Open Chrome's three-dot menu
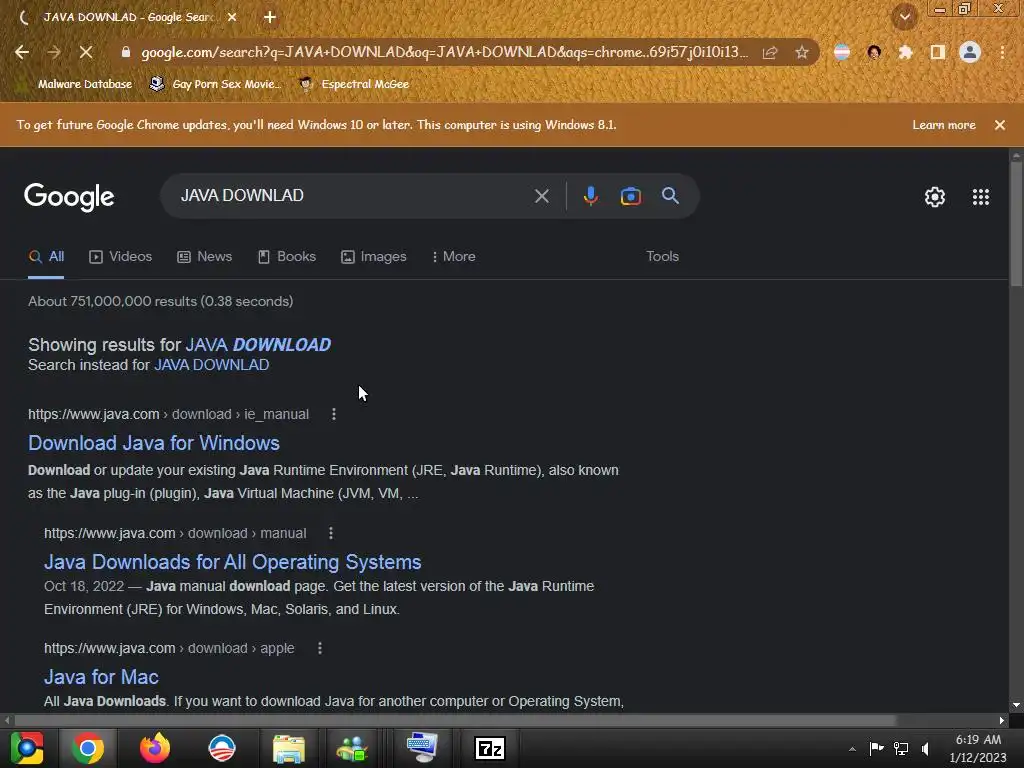 coord(1002,52)
